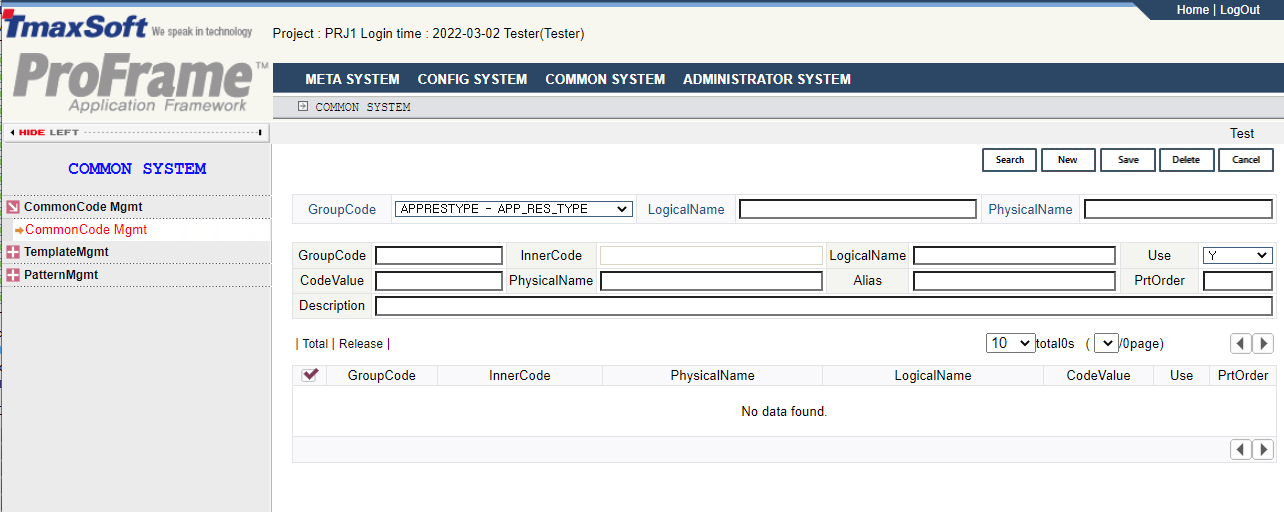1284x512 pixels.
Task: Focus the CodeValue input field
Action: tap(439, 281)
